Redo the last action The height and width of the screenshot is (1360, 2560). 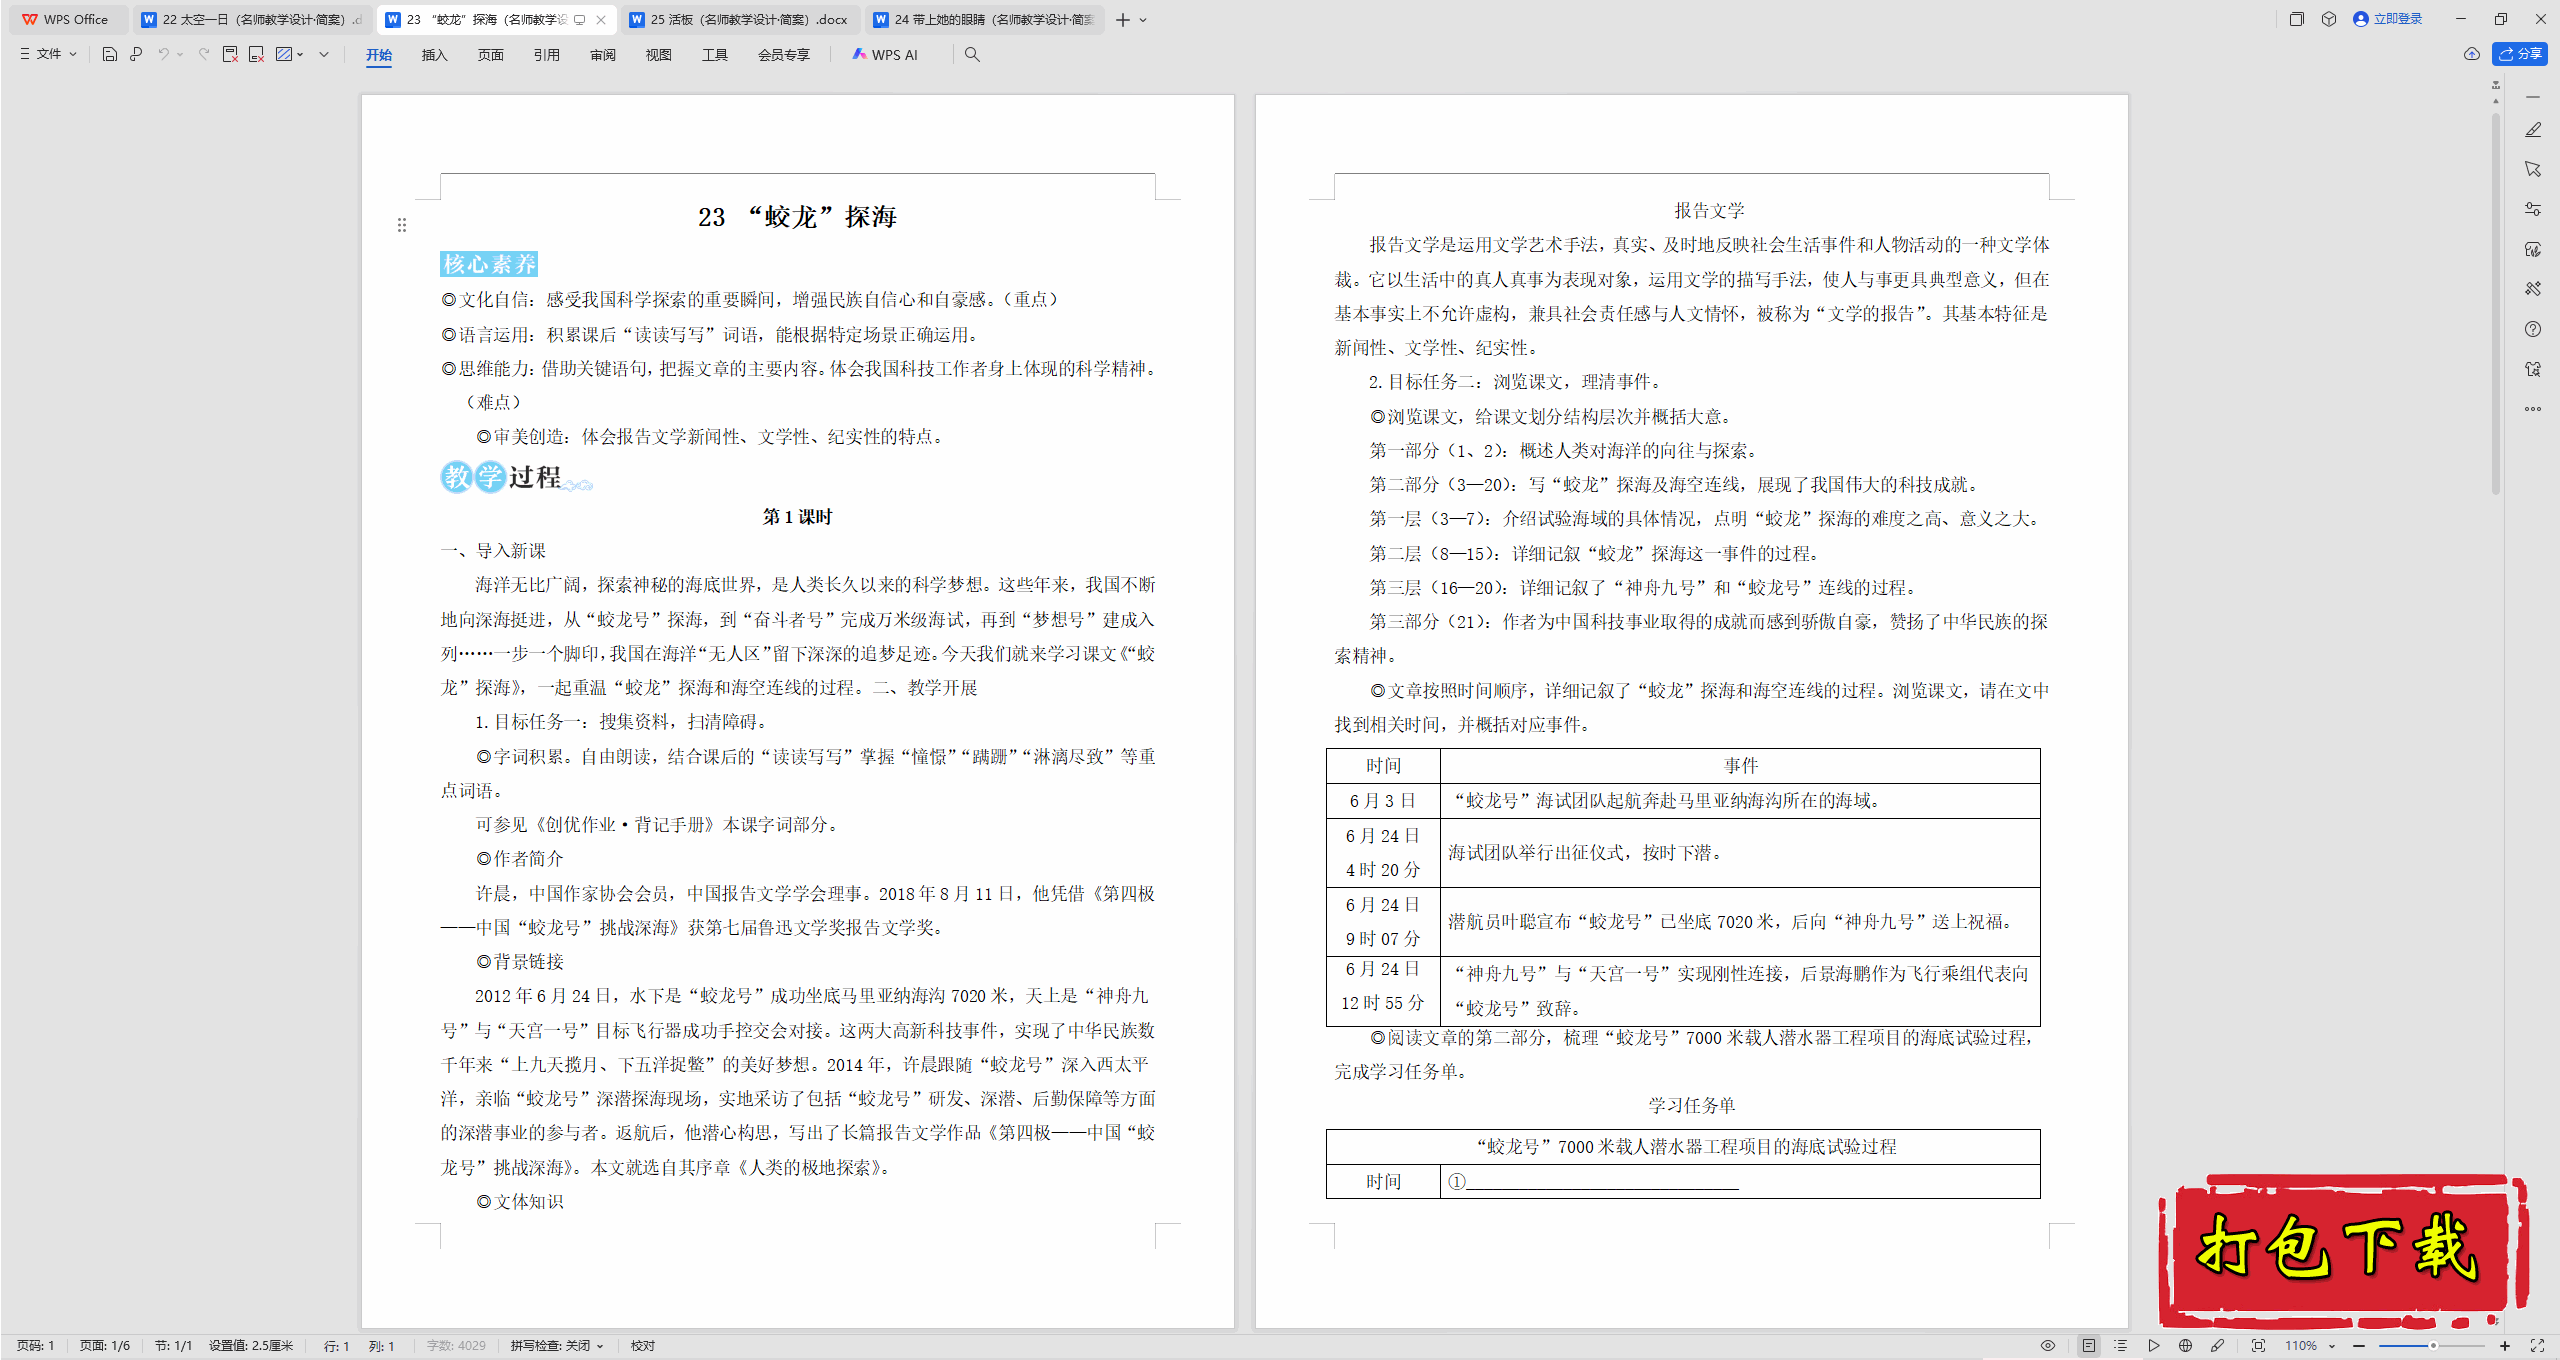click(x=204, y=54)
